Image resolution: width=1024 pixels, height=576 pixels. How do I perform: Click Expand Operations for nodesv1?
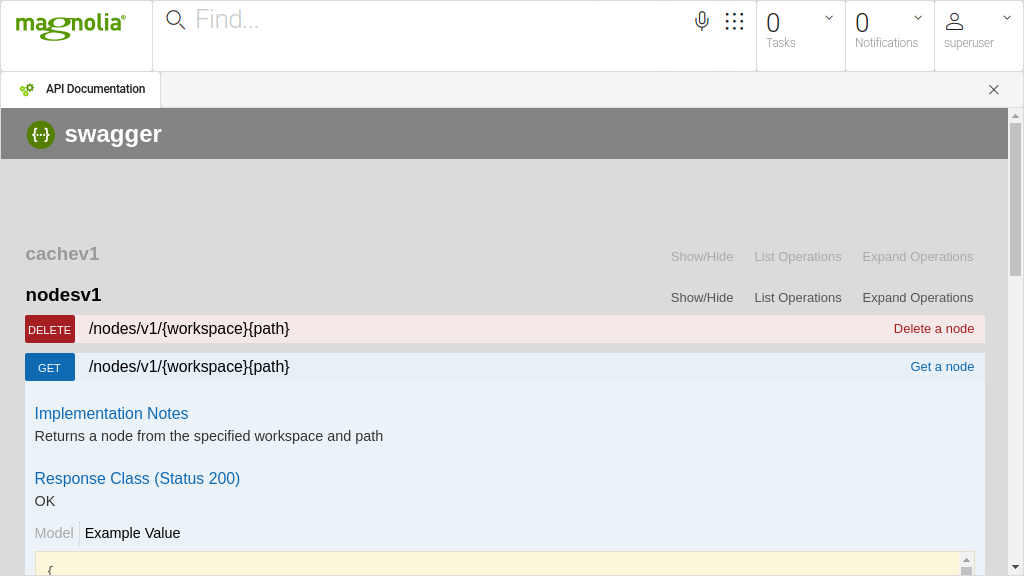tap(917, 298)
